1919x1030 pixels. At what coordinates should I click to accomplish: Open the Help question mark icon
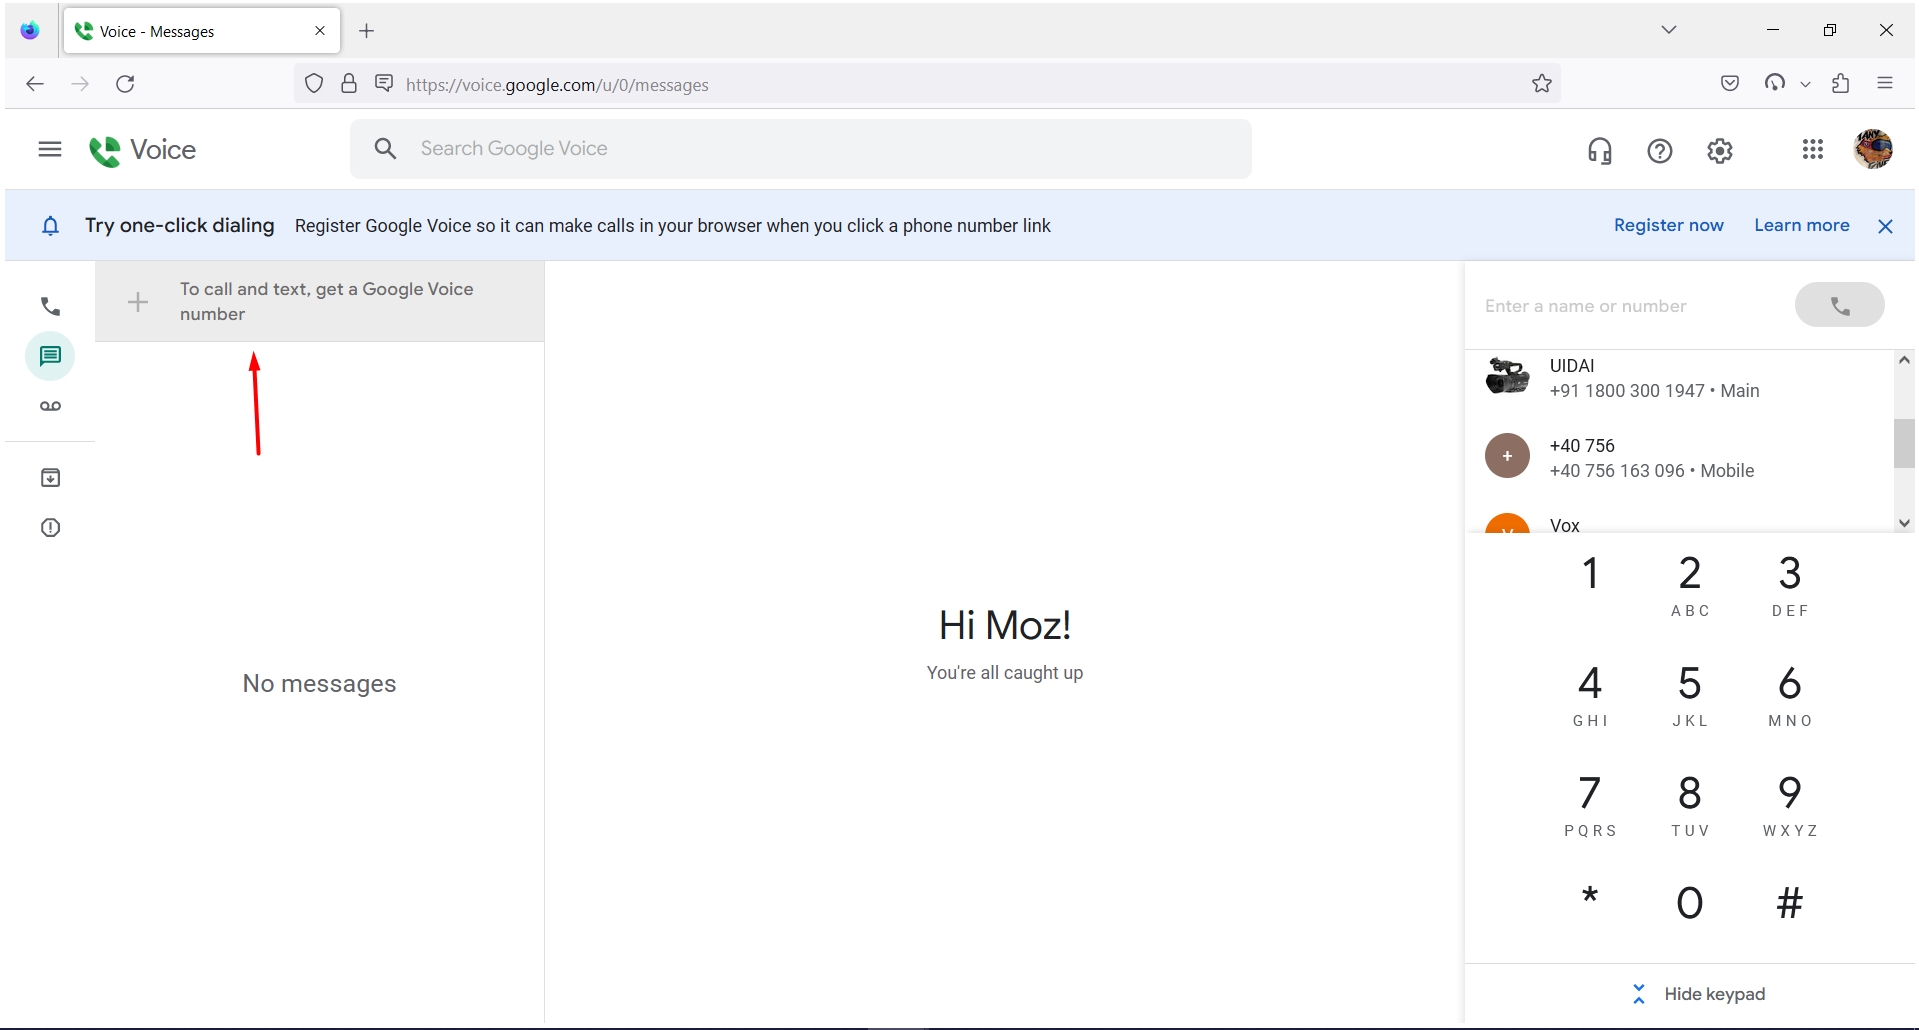click(1659, 150)
